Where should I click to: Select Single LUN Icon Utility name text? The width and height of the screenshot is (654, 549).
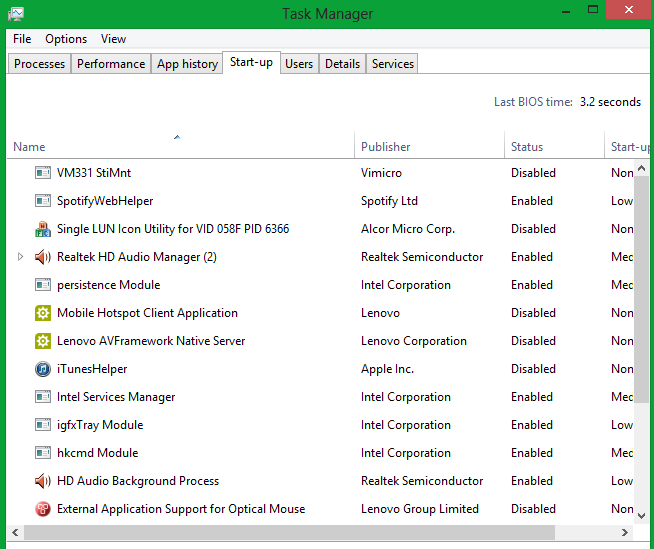(173, 229)
